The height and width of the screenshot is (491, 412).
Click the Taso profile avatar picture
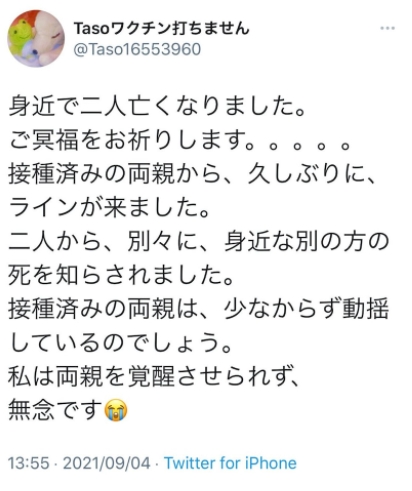(36, 38)
